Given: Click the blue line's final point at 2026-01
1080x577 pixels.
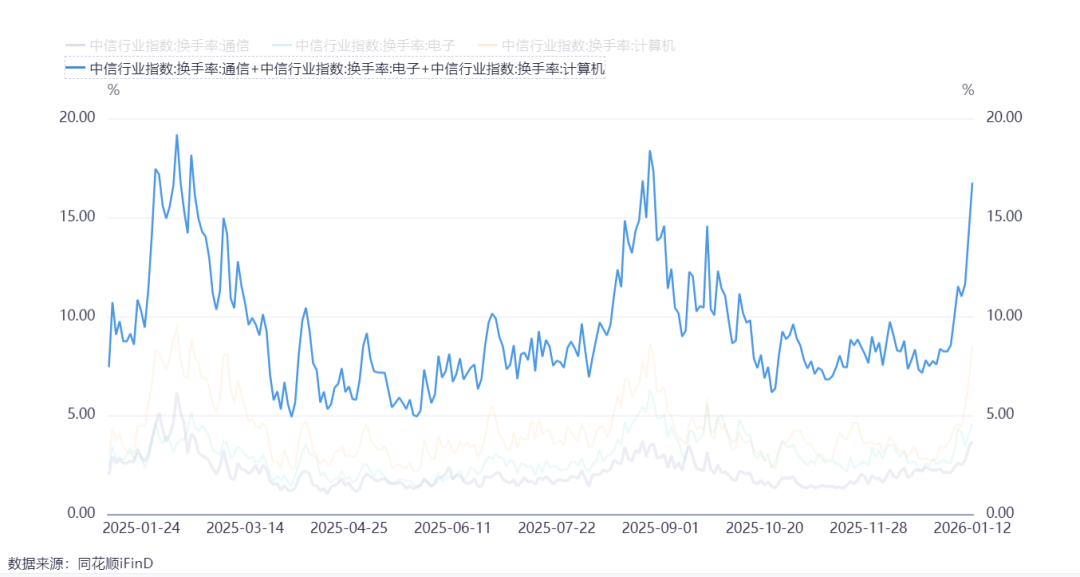Looking at the screenshot, I should [x=973, y=183].
